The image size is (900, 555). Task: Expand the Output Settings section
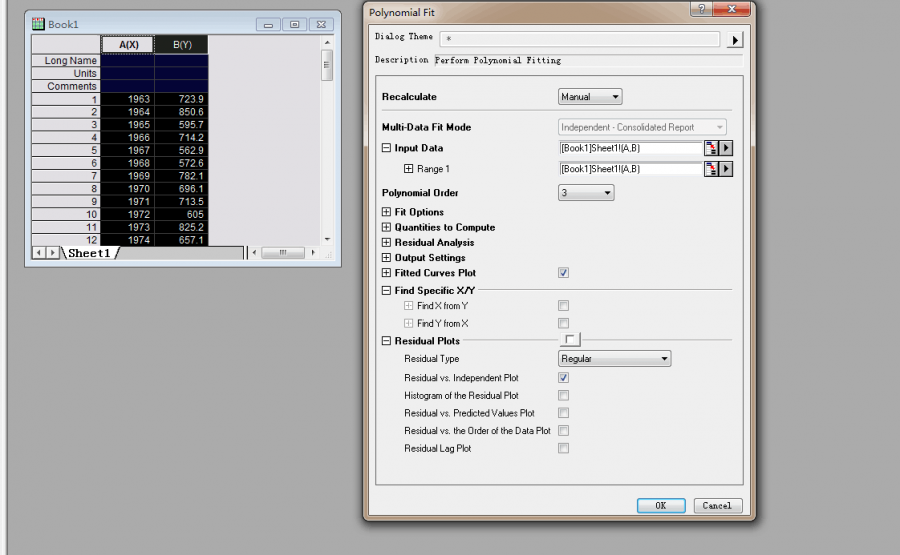[386, 258]
